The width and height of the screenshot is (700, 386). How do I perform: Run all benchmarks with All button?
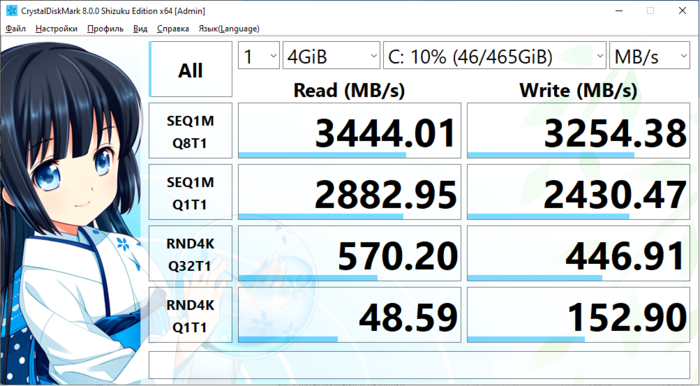click(x=191, y=69)
